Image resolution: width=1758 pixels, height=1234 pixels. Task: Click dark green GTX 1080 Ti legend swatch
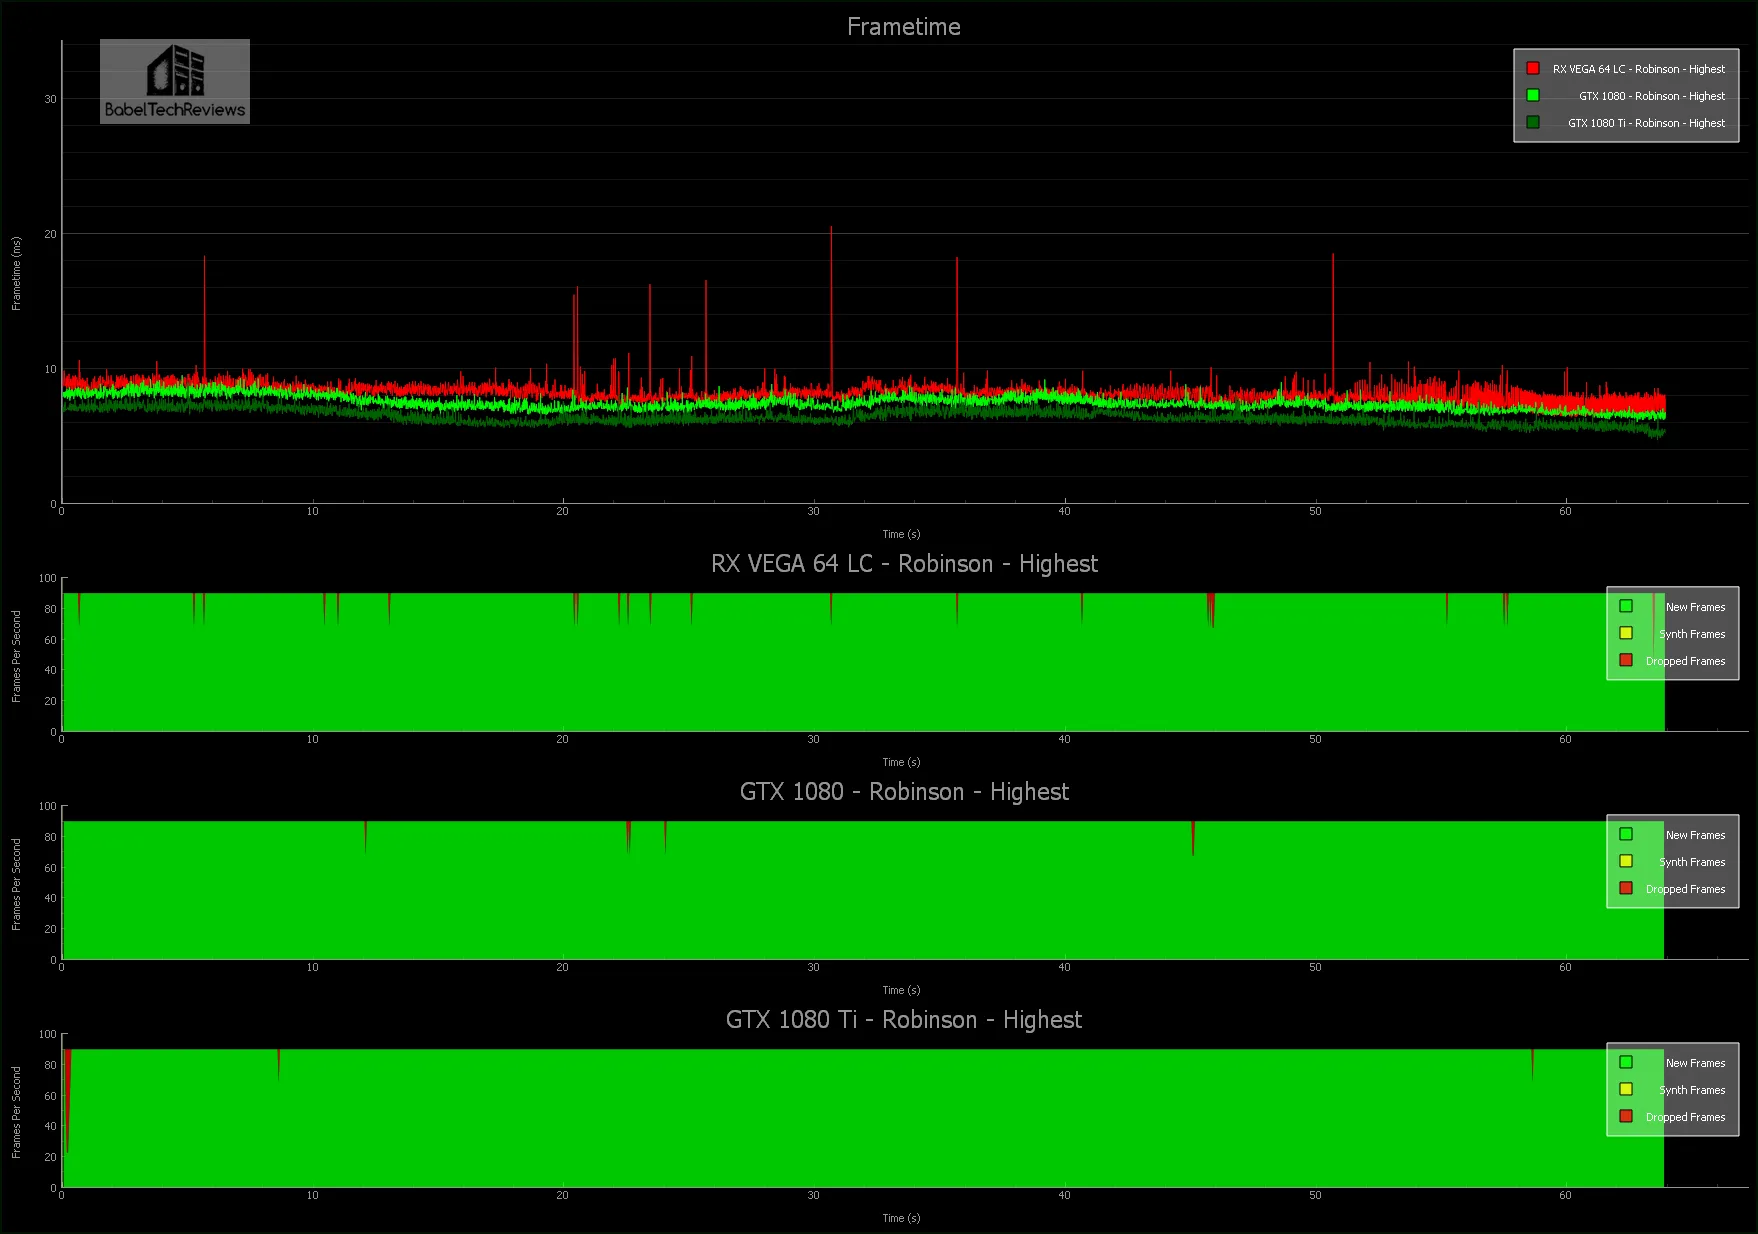(x=1532, y=123)
